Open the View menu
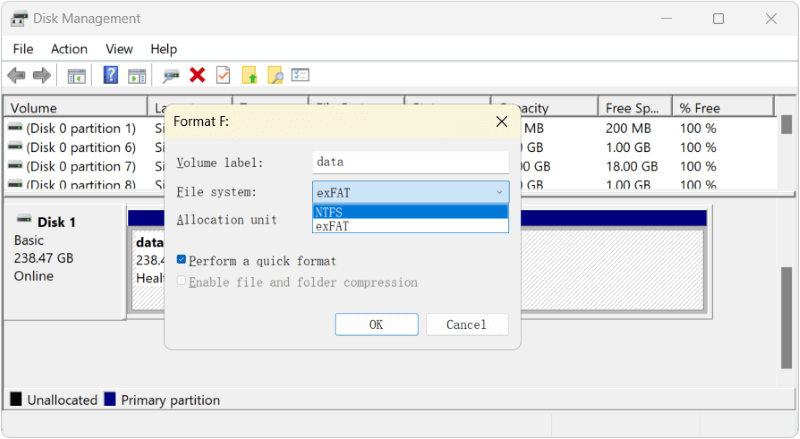This screenshot has width=800, height=439. [119, 49]
